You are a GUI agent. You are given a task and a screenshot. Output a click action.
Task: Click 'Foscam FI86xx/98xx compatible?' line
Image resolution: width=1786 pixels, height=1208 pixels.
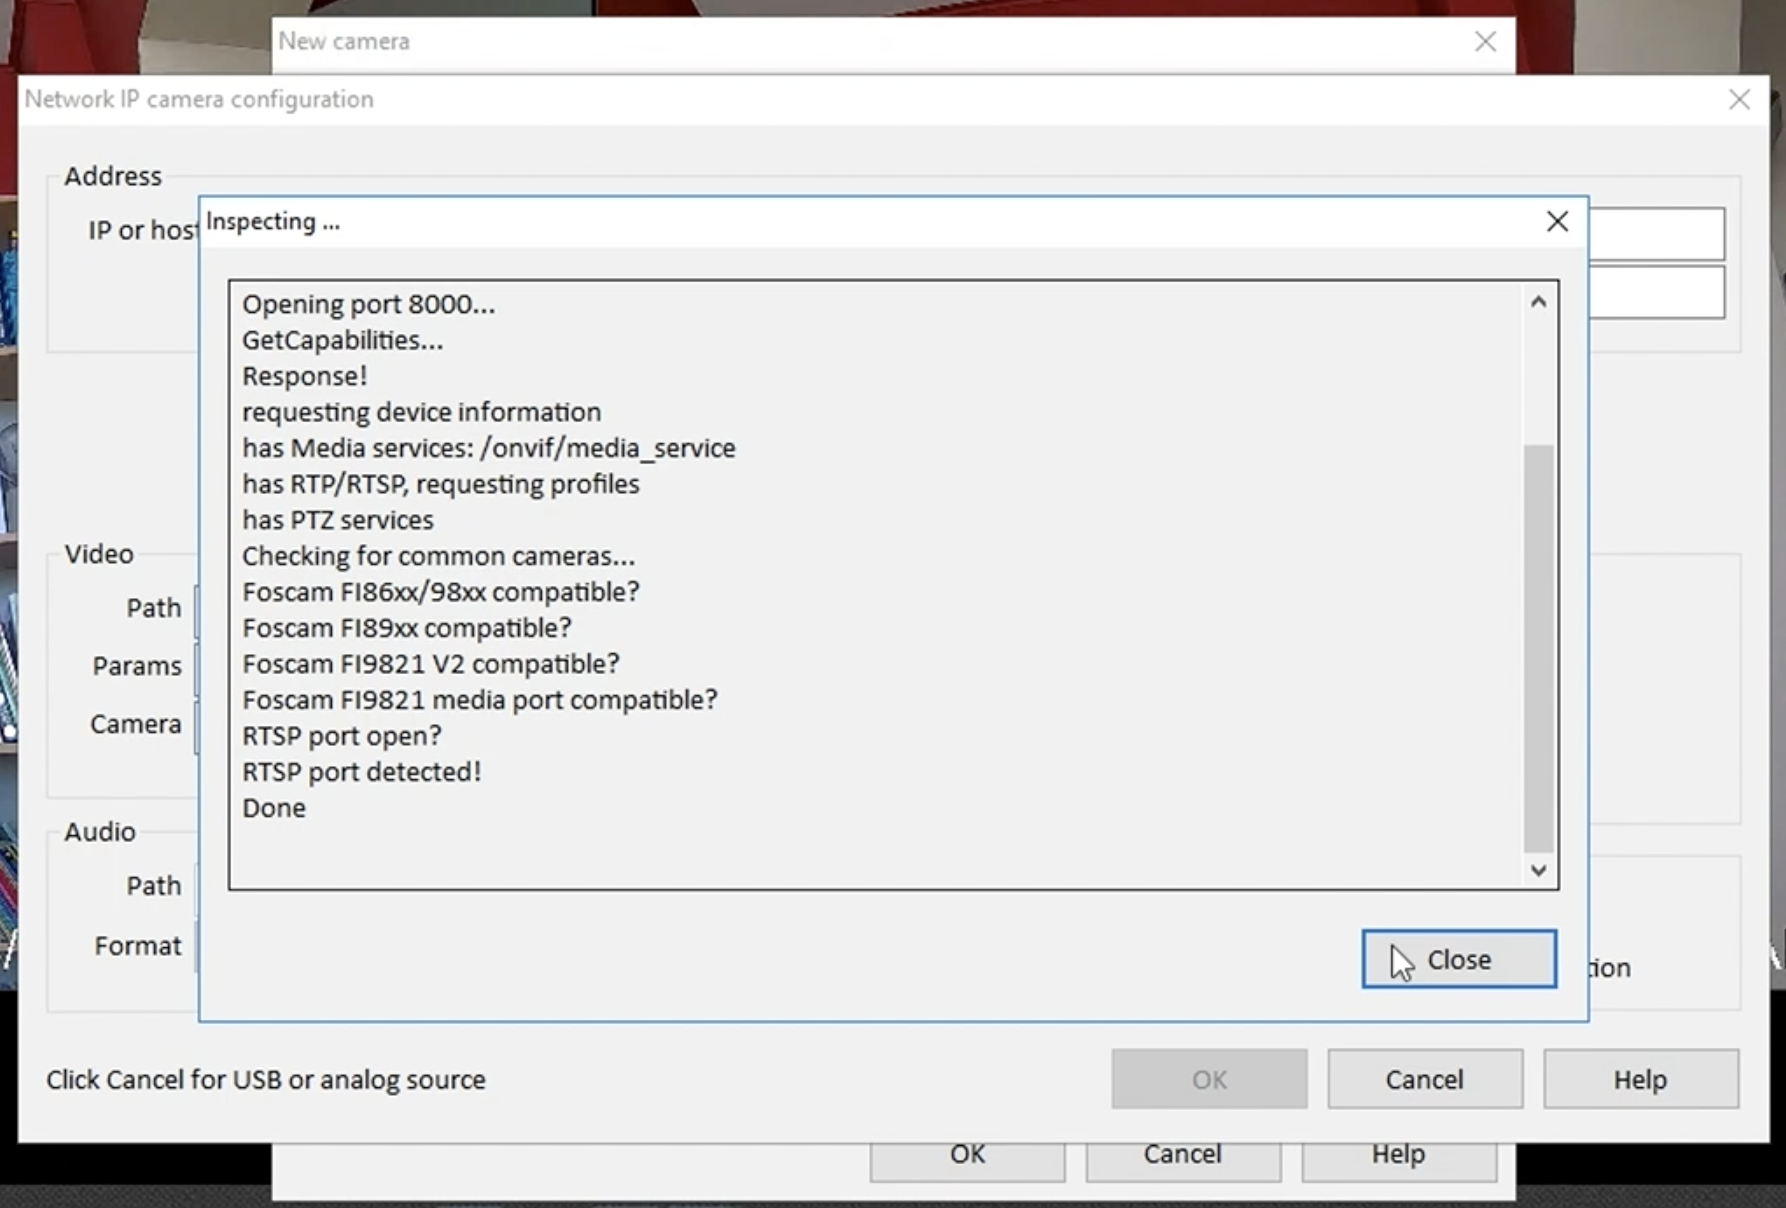tap(440, 592)
